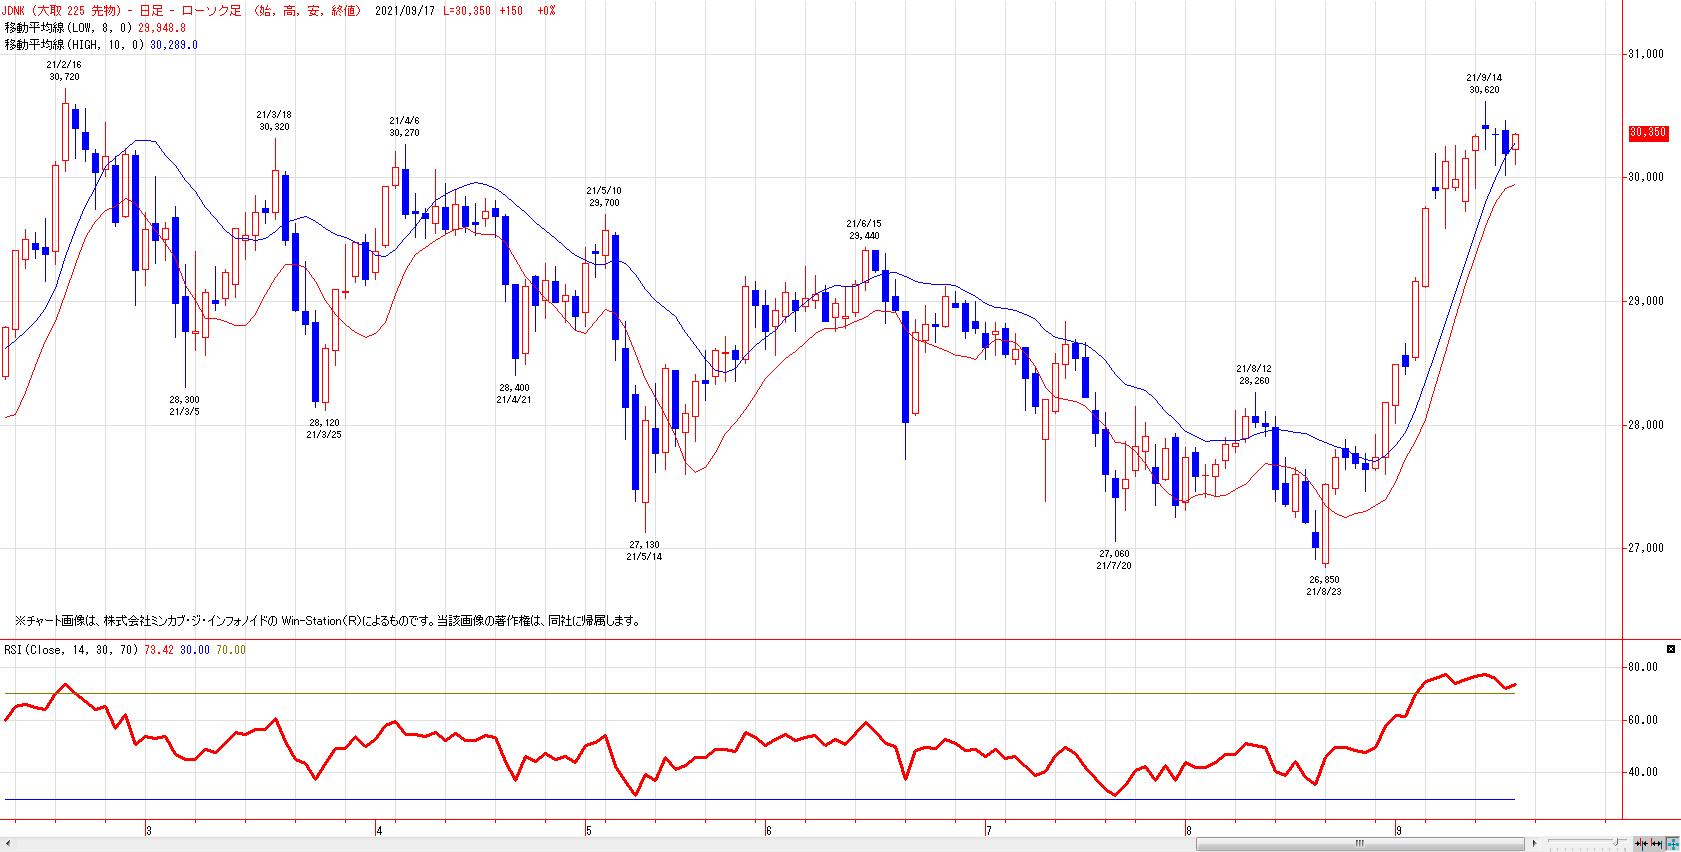The width and height of the screenshot is (1681, 852).
Task: Click the 28,000 price axis label
Action: pyautogui.click(x=1646, y=425)
